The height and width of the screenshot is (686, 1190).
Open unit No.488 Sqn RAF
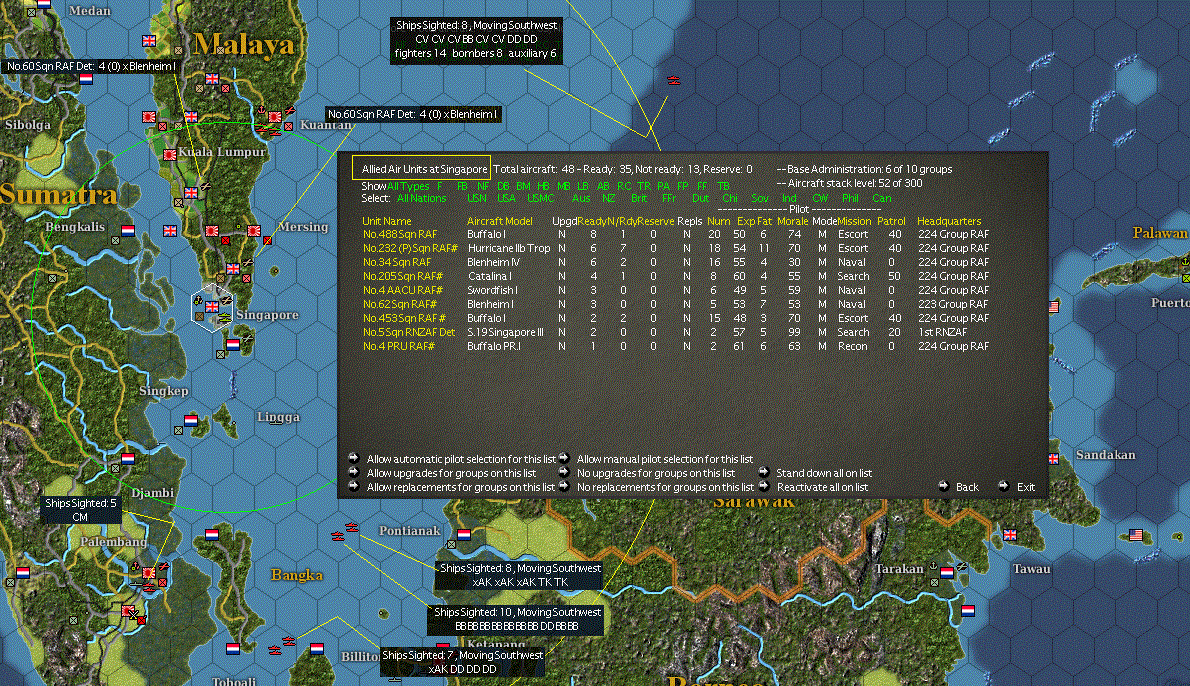[400, 234]
